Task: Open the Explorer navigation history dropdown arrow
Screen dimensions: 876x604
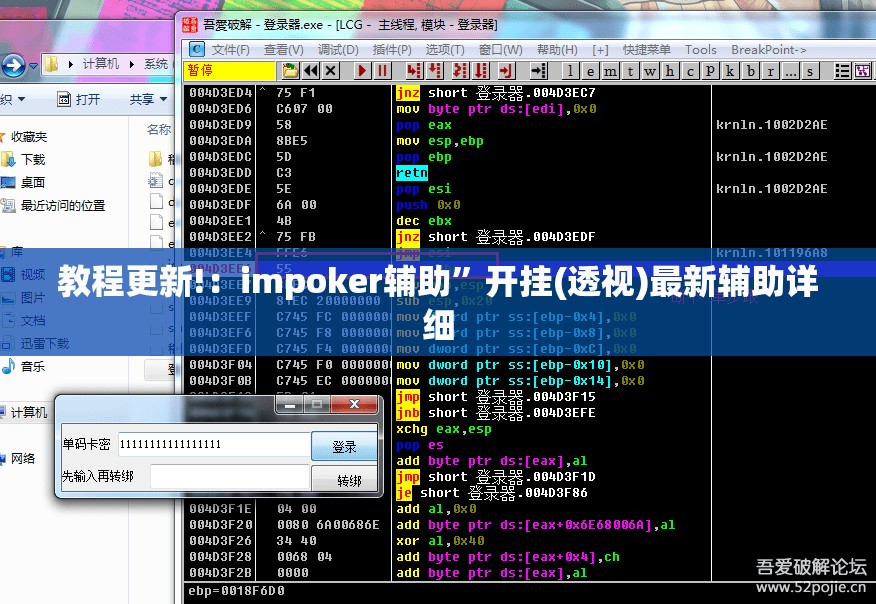Action: click(33, 66)
